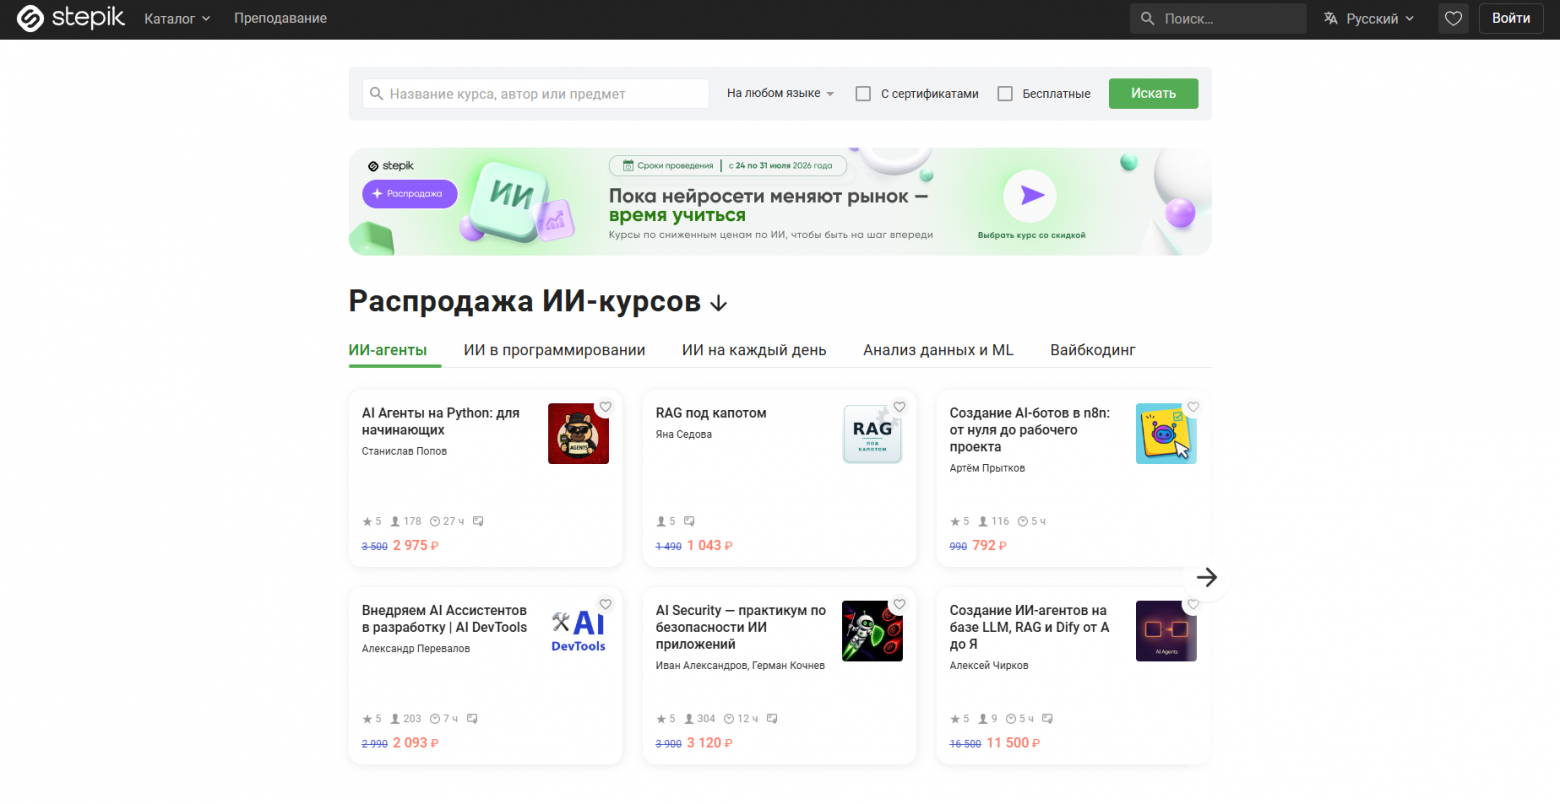Screen dimensions: 1560x804
Task: Click the Stepik logo
Action: coord(71,18)
